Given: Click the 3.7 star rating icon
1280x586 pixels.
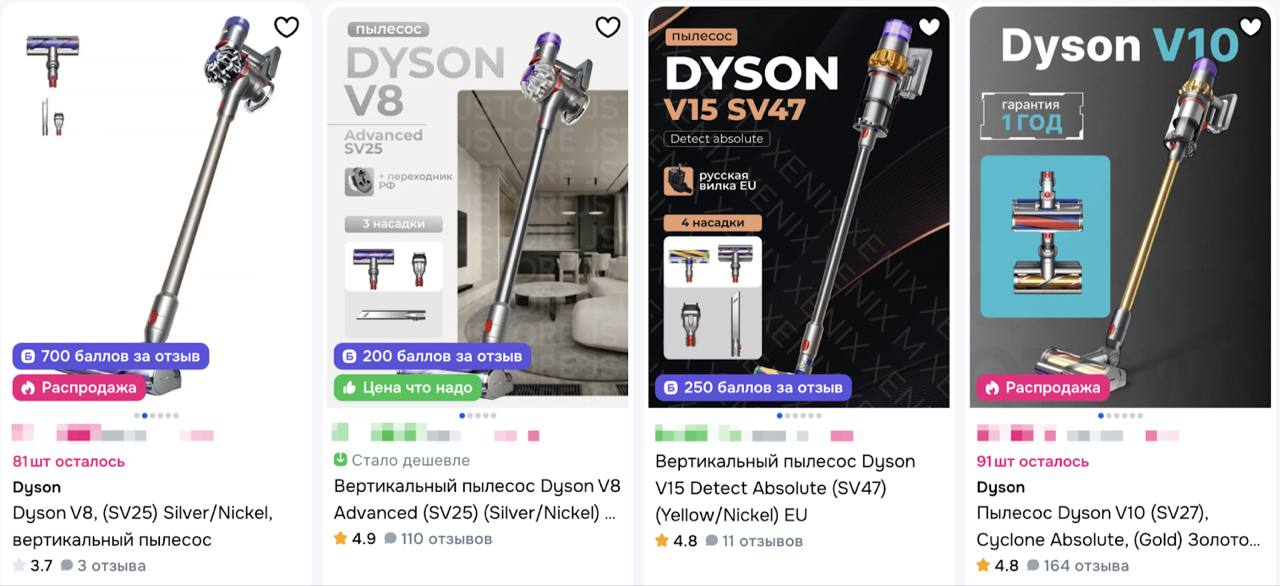Looking at the screenshot, I should tap(19, 565).
